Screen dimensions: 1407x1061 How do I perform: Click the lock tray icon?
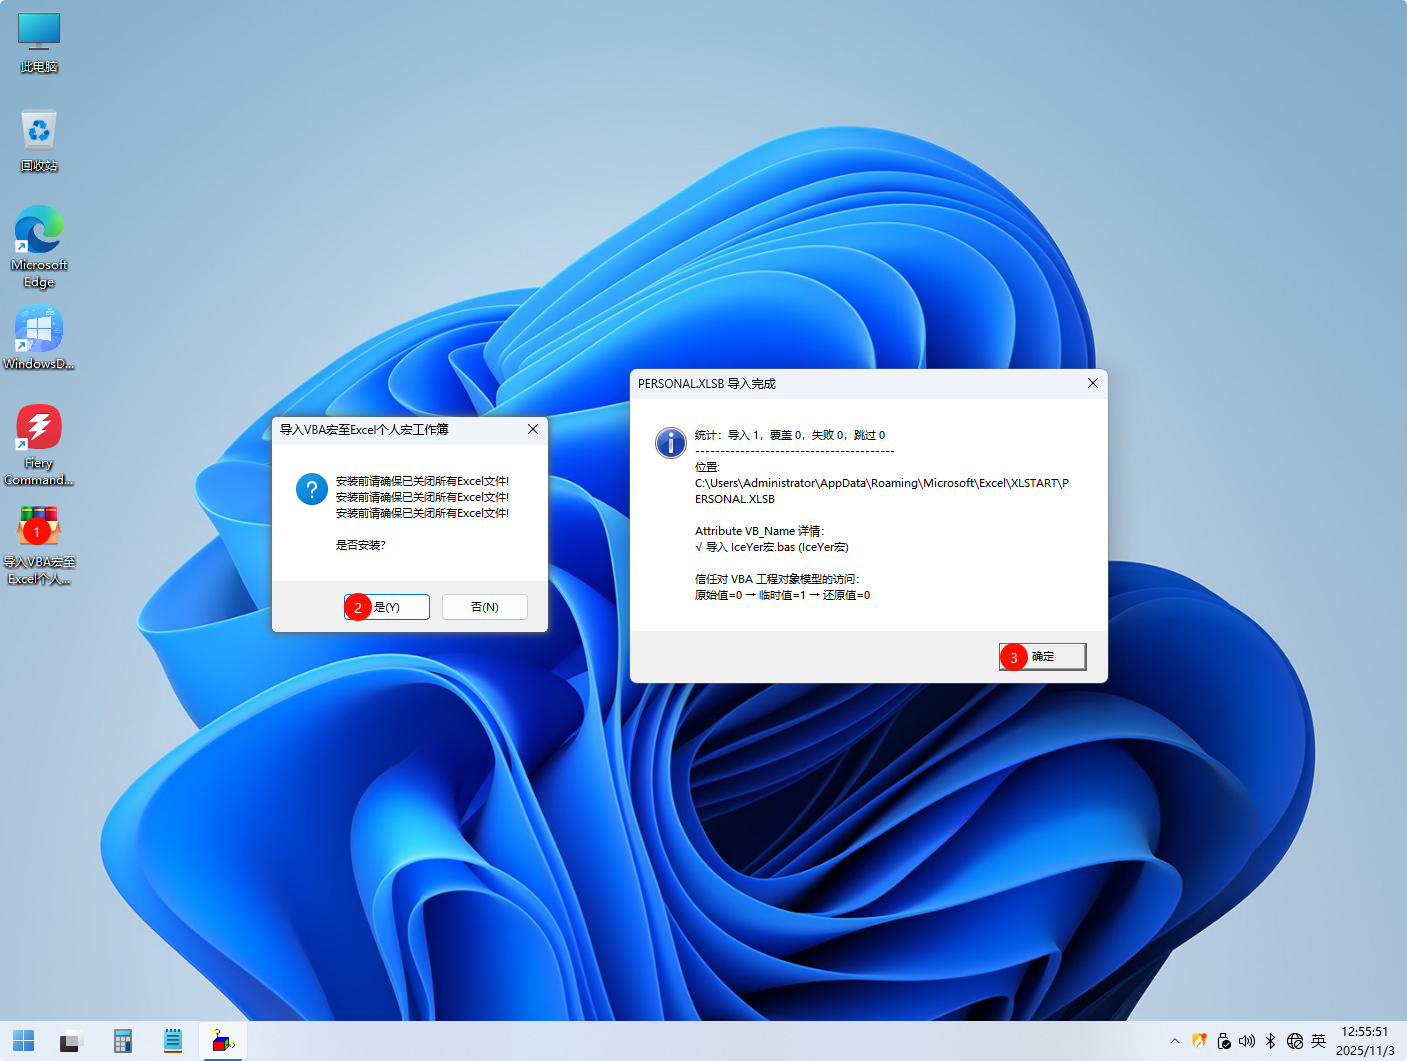pos(1223,1041)
